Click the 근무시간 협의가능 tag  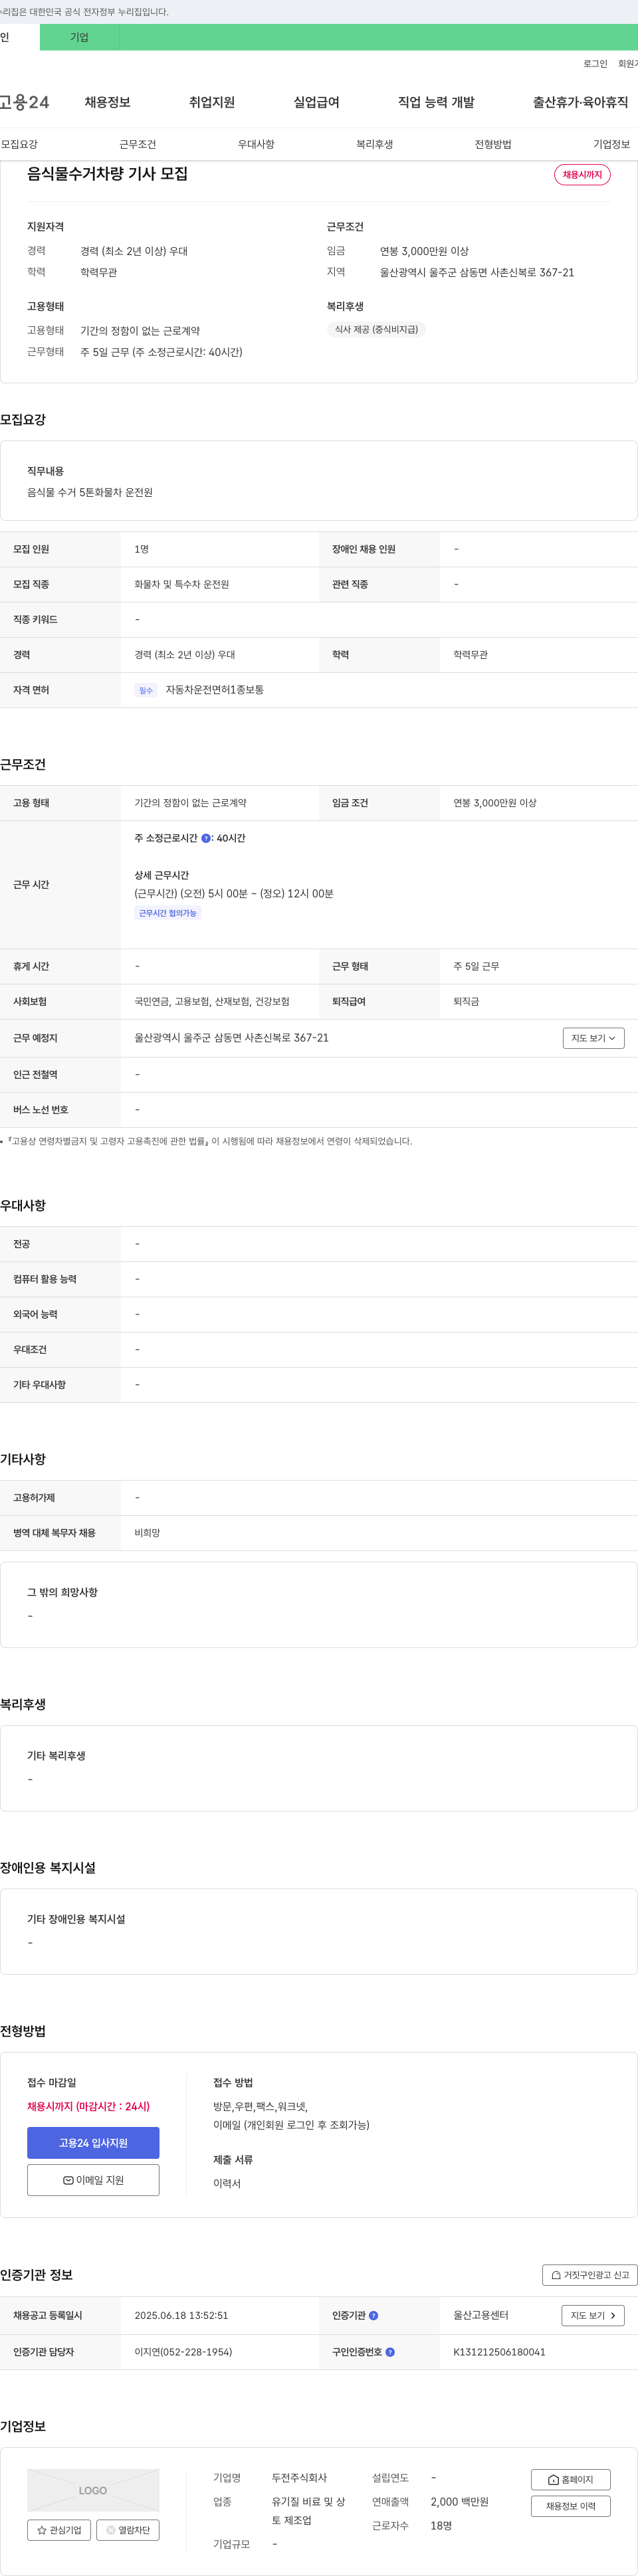[167, 913]
